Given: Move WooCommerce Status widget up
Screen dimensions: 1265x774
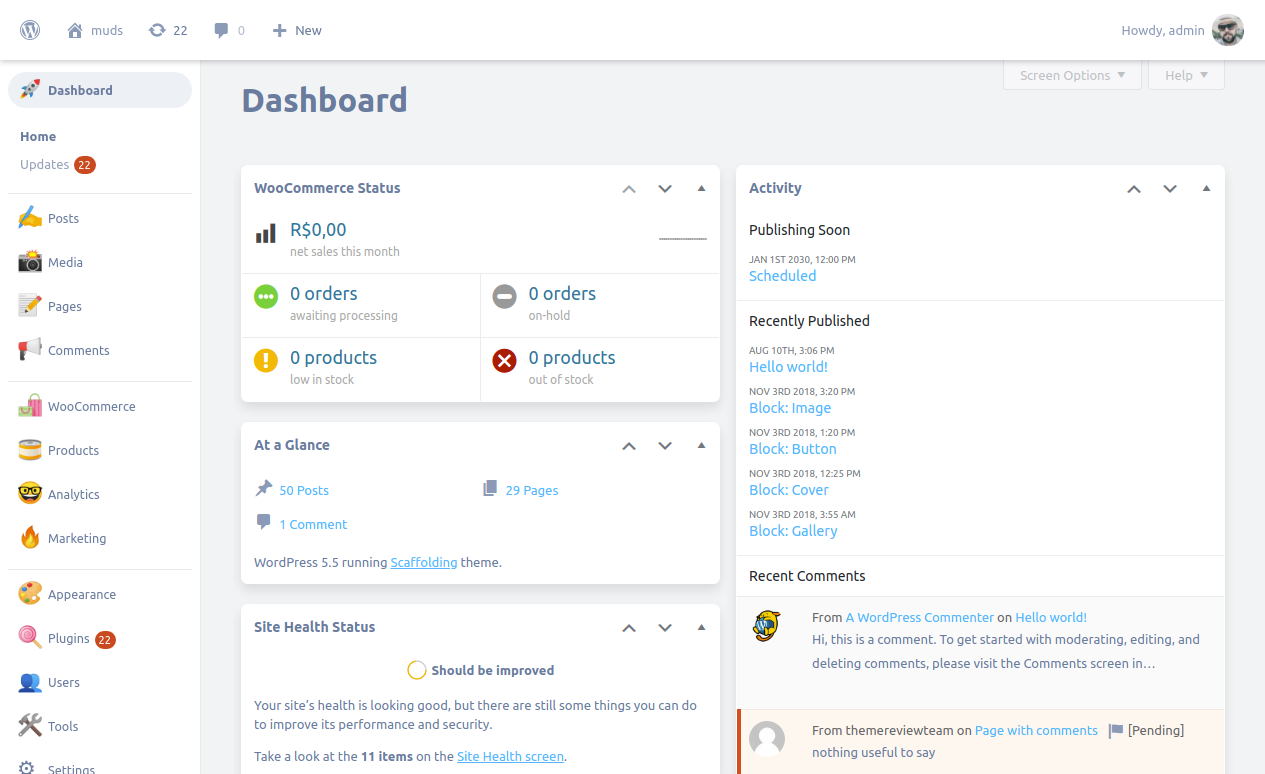Looking at the screenshot, I should pos(629,188).
